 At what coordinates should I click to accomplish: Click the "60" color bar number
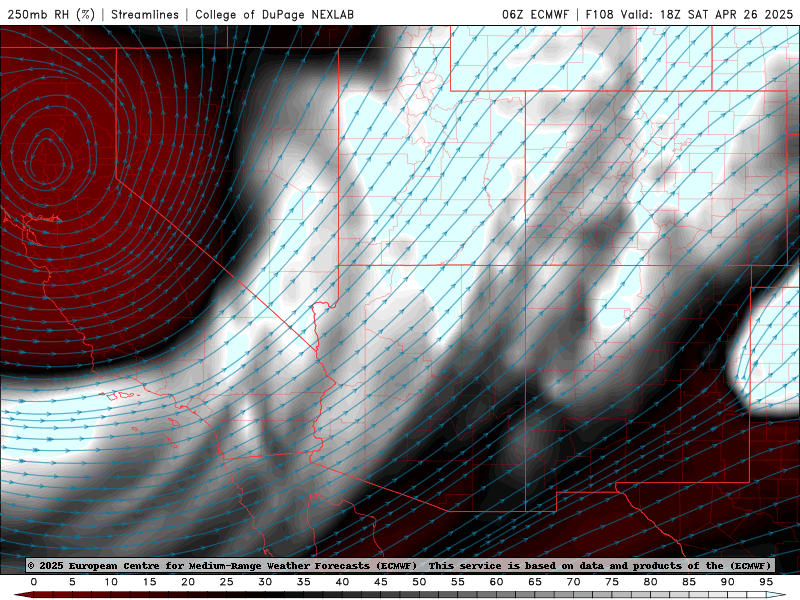click(496, 582)
